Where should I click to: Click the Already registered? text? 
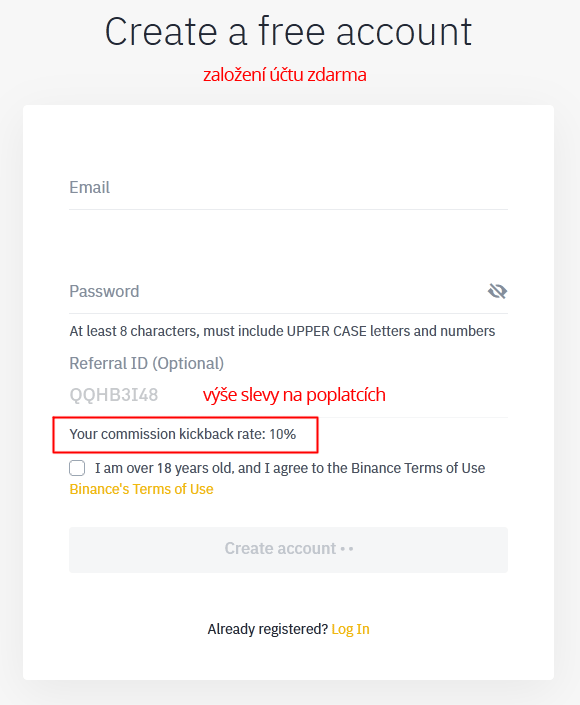click(x=268, y=629)
